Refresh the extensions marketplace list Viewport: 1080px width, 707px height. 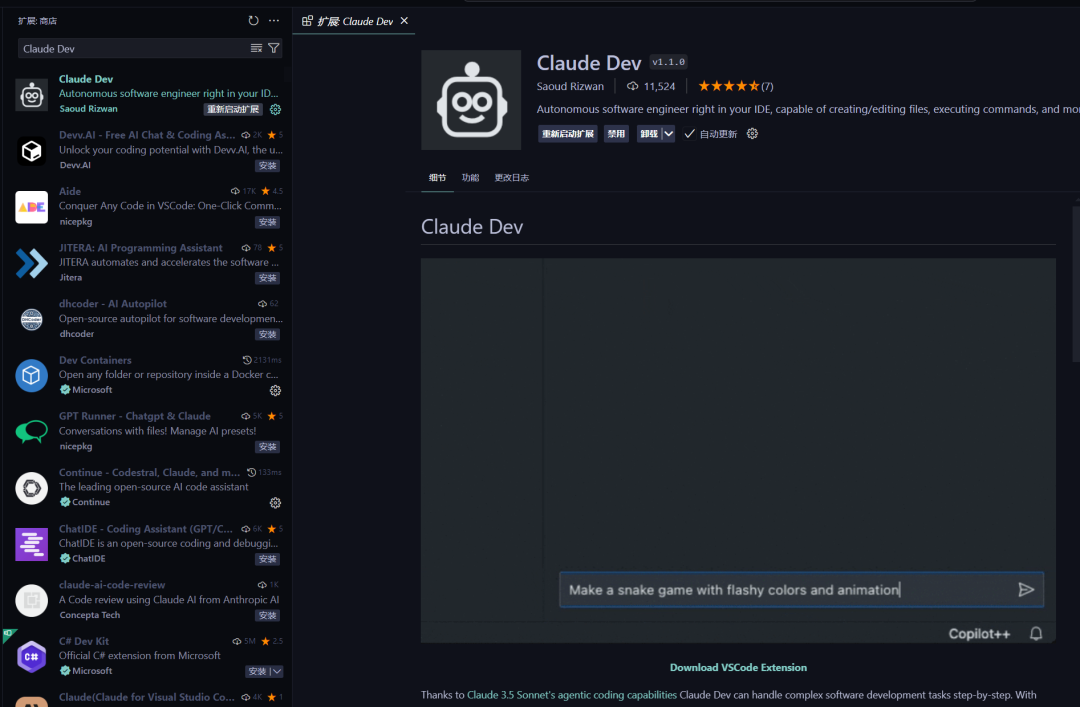point(253,21)
